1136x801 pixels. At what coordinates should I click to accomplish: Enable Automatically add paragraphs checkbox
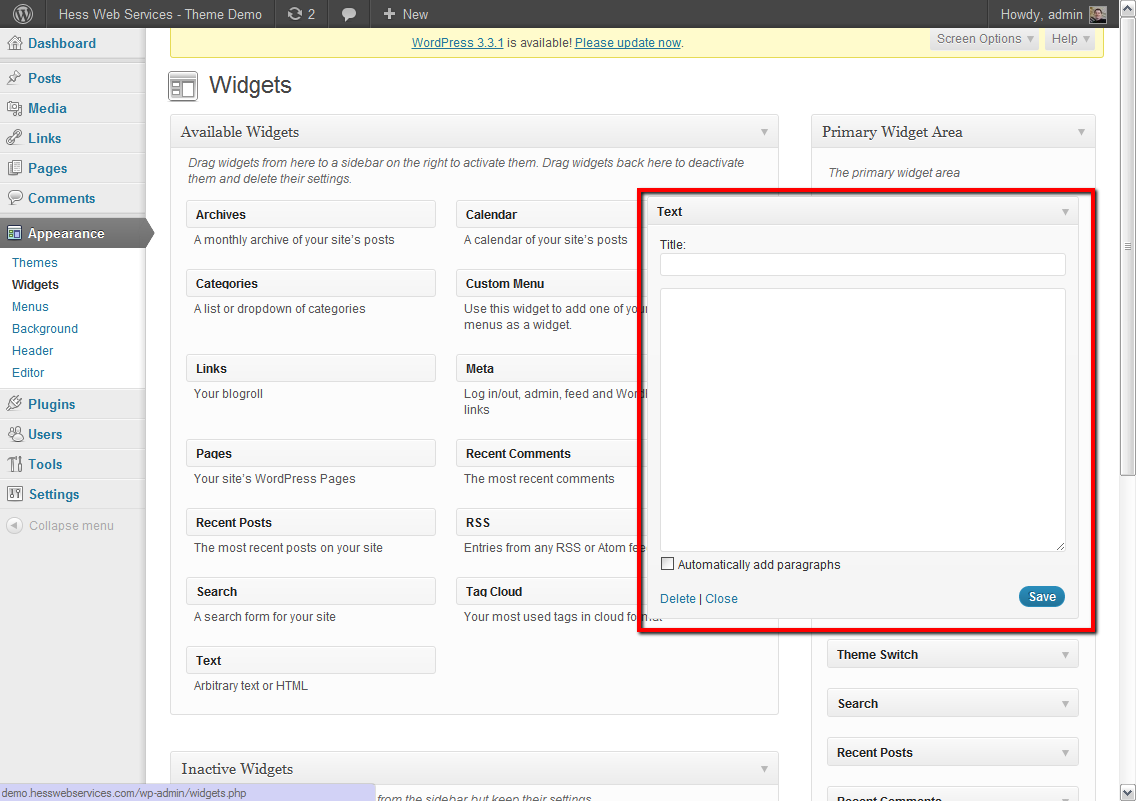[667, 563]
